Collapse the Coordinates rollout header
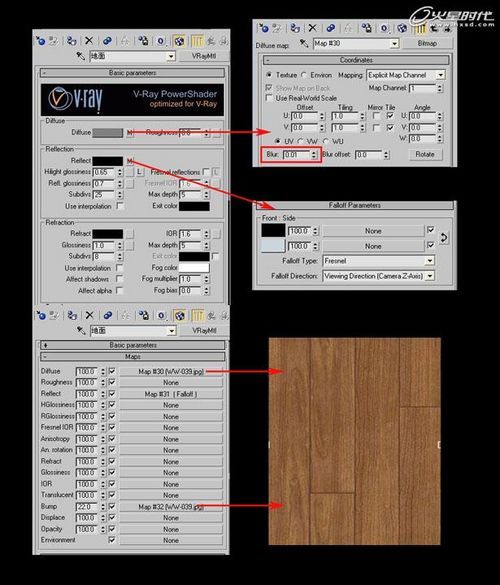 point(356,60)
